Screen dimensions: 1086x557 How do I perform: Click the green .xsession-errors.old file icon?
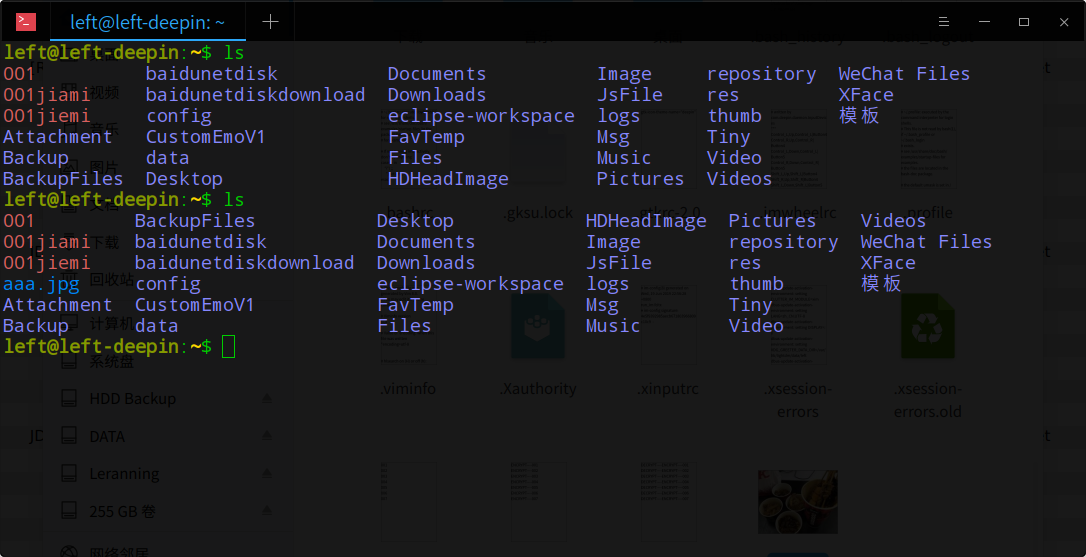[x=927, y=326]
